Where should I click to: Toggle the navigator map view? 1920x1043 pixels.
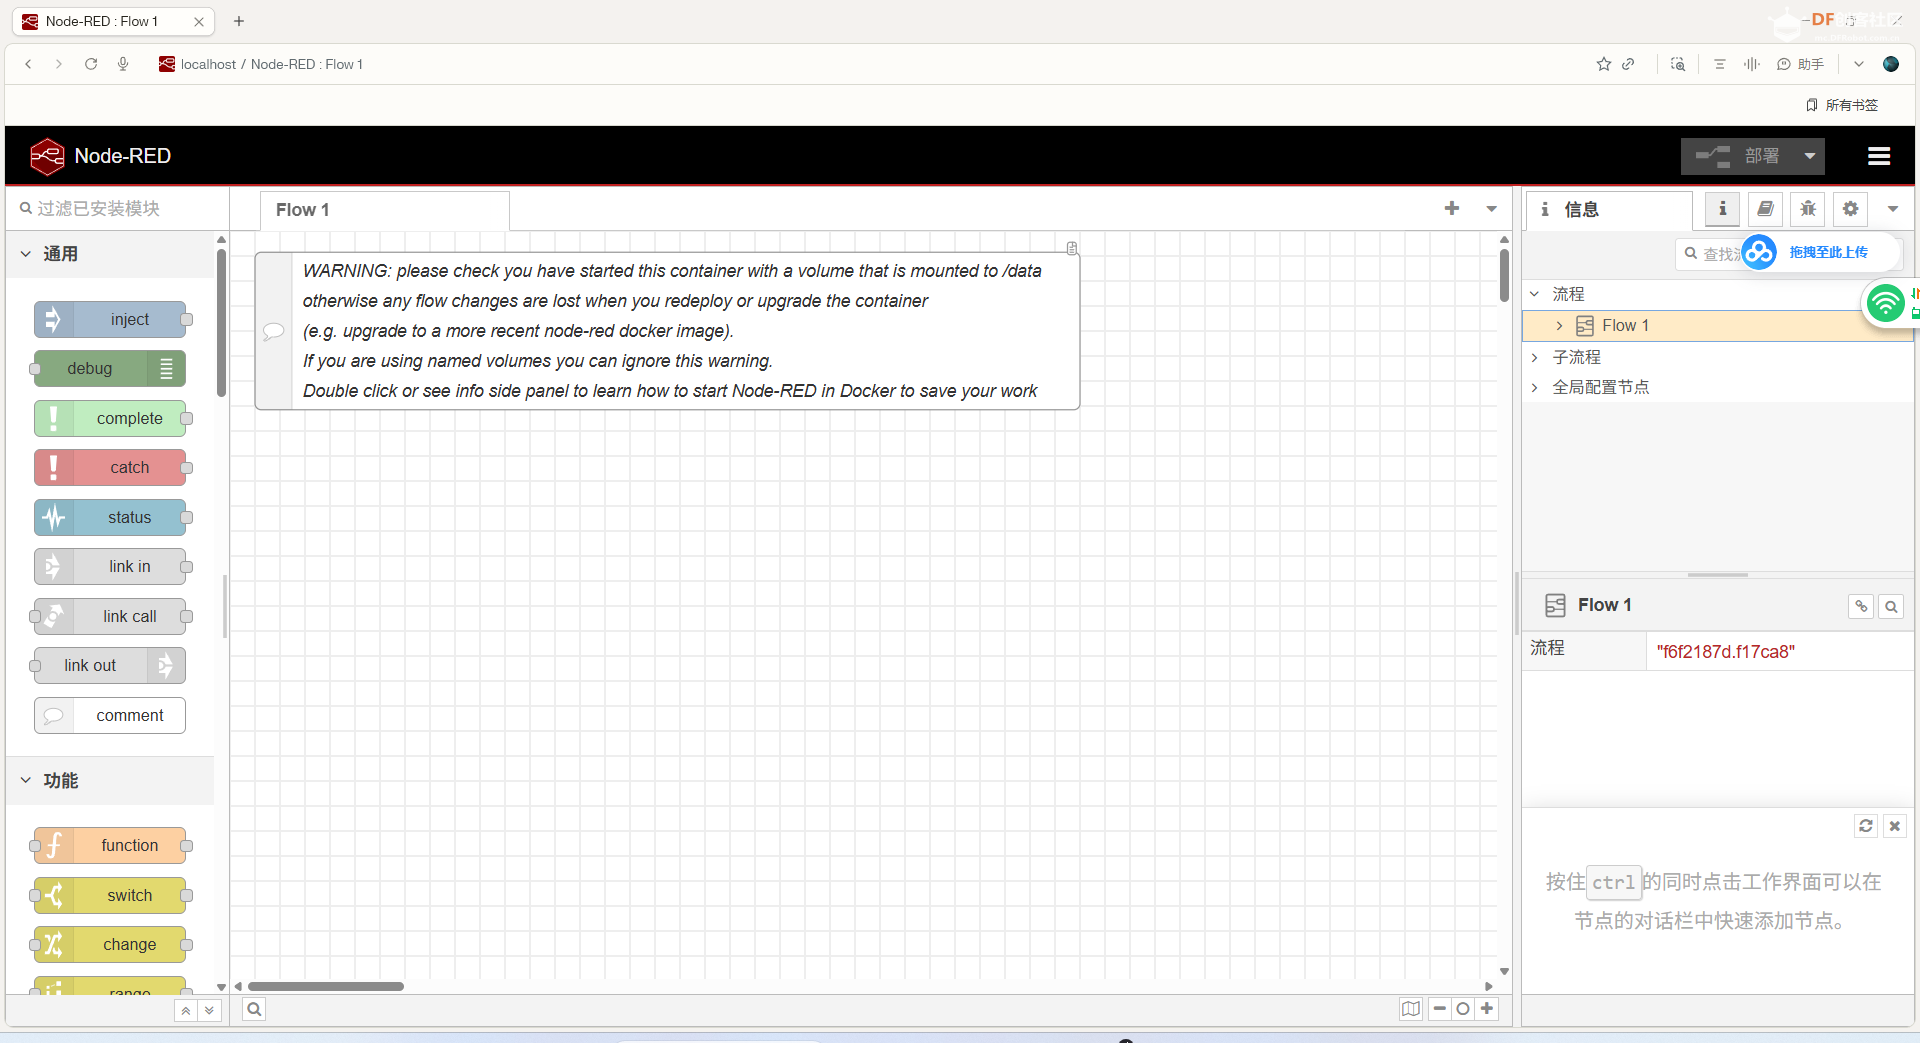point(1411,1009)
